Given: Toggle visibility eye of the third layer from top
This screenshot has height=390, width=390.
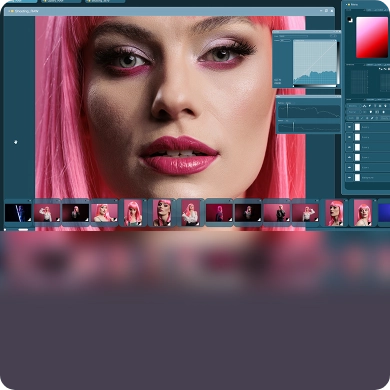Looking at the screenshot, I should pos(349,147).
